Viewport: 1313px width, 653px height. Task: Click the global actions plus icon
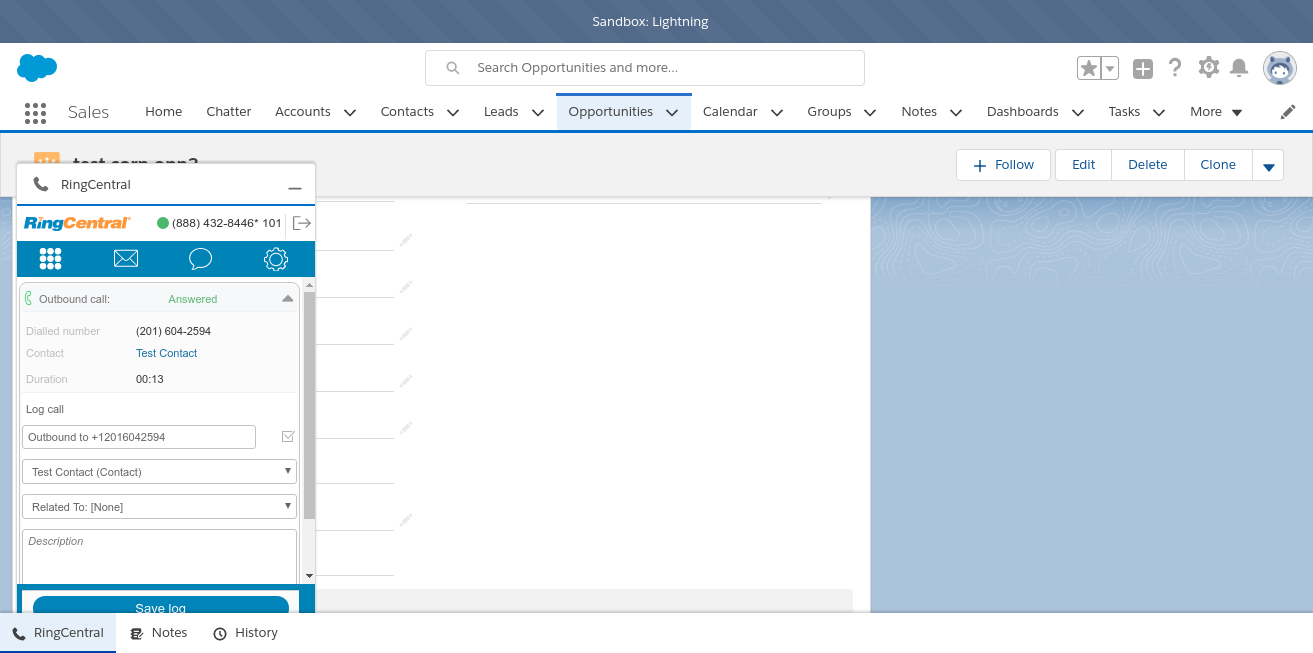click(1143, 68)
